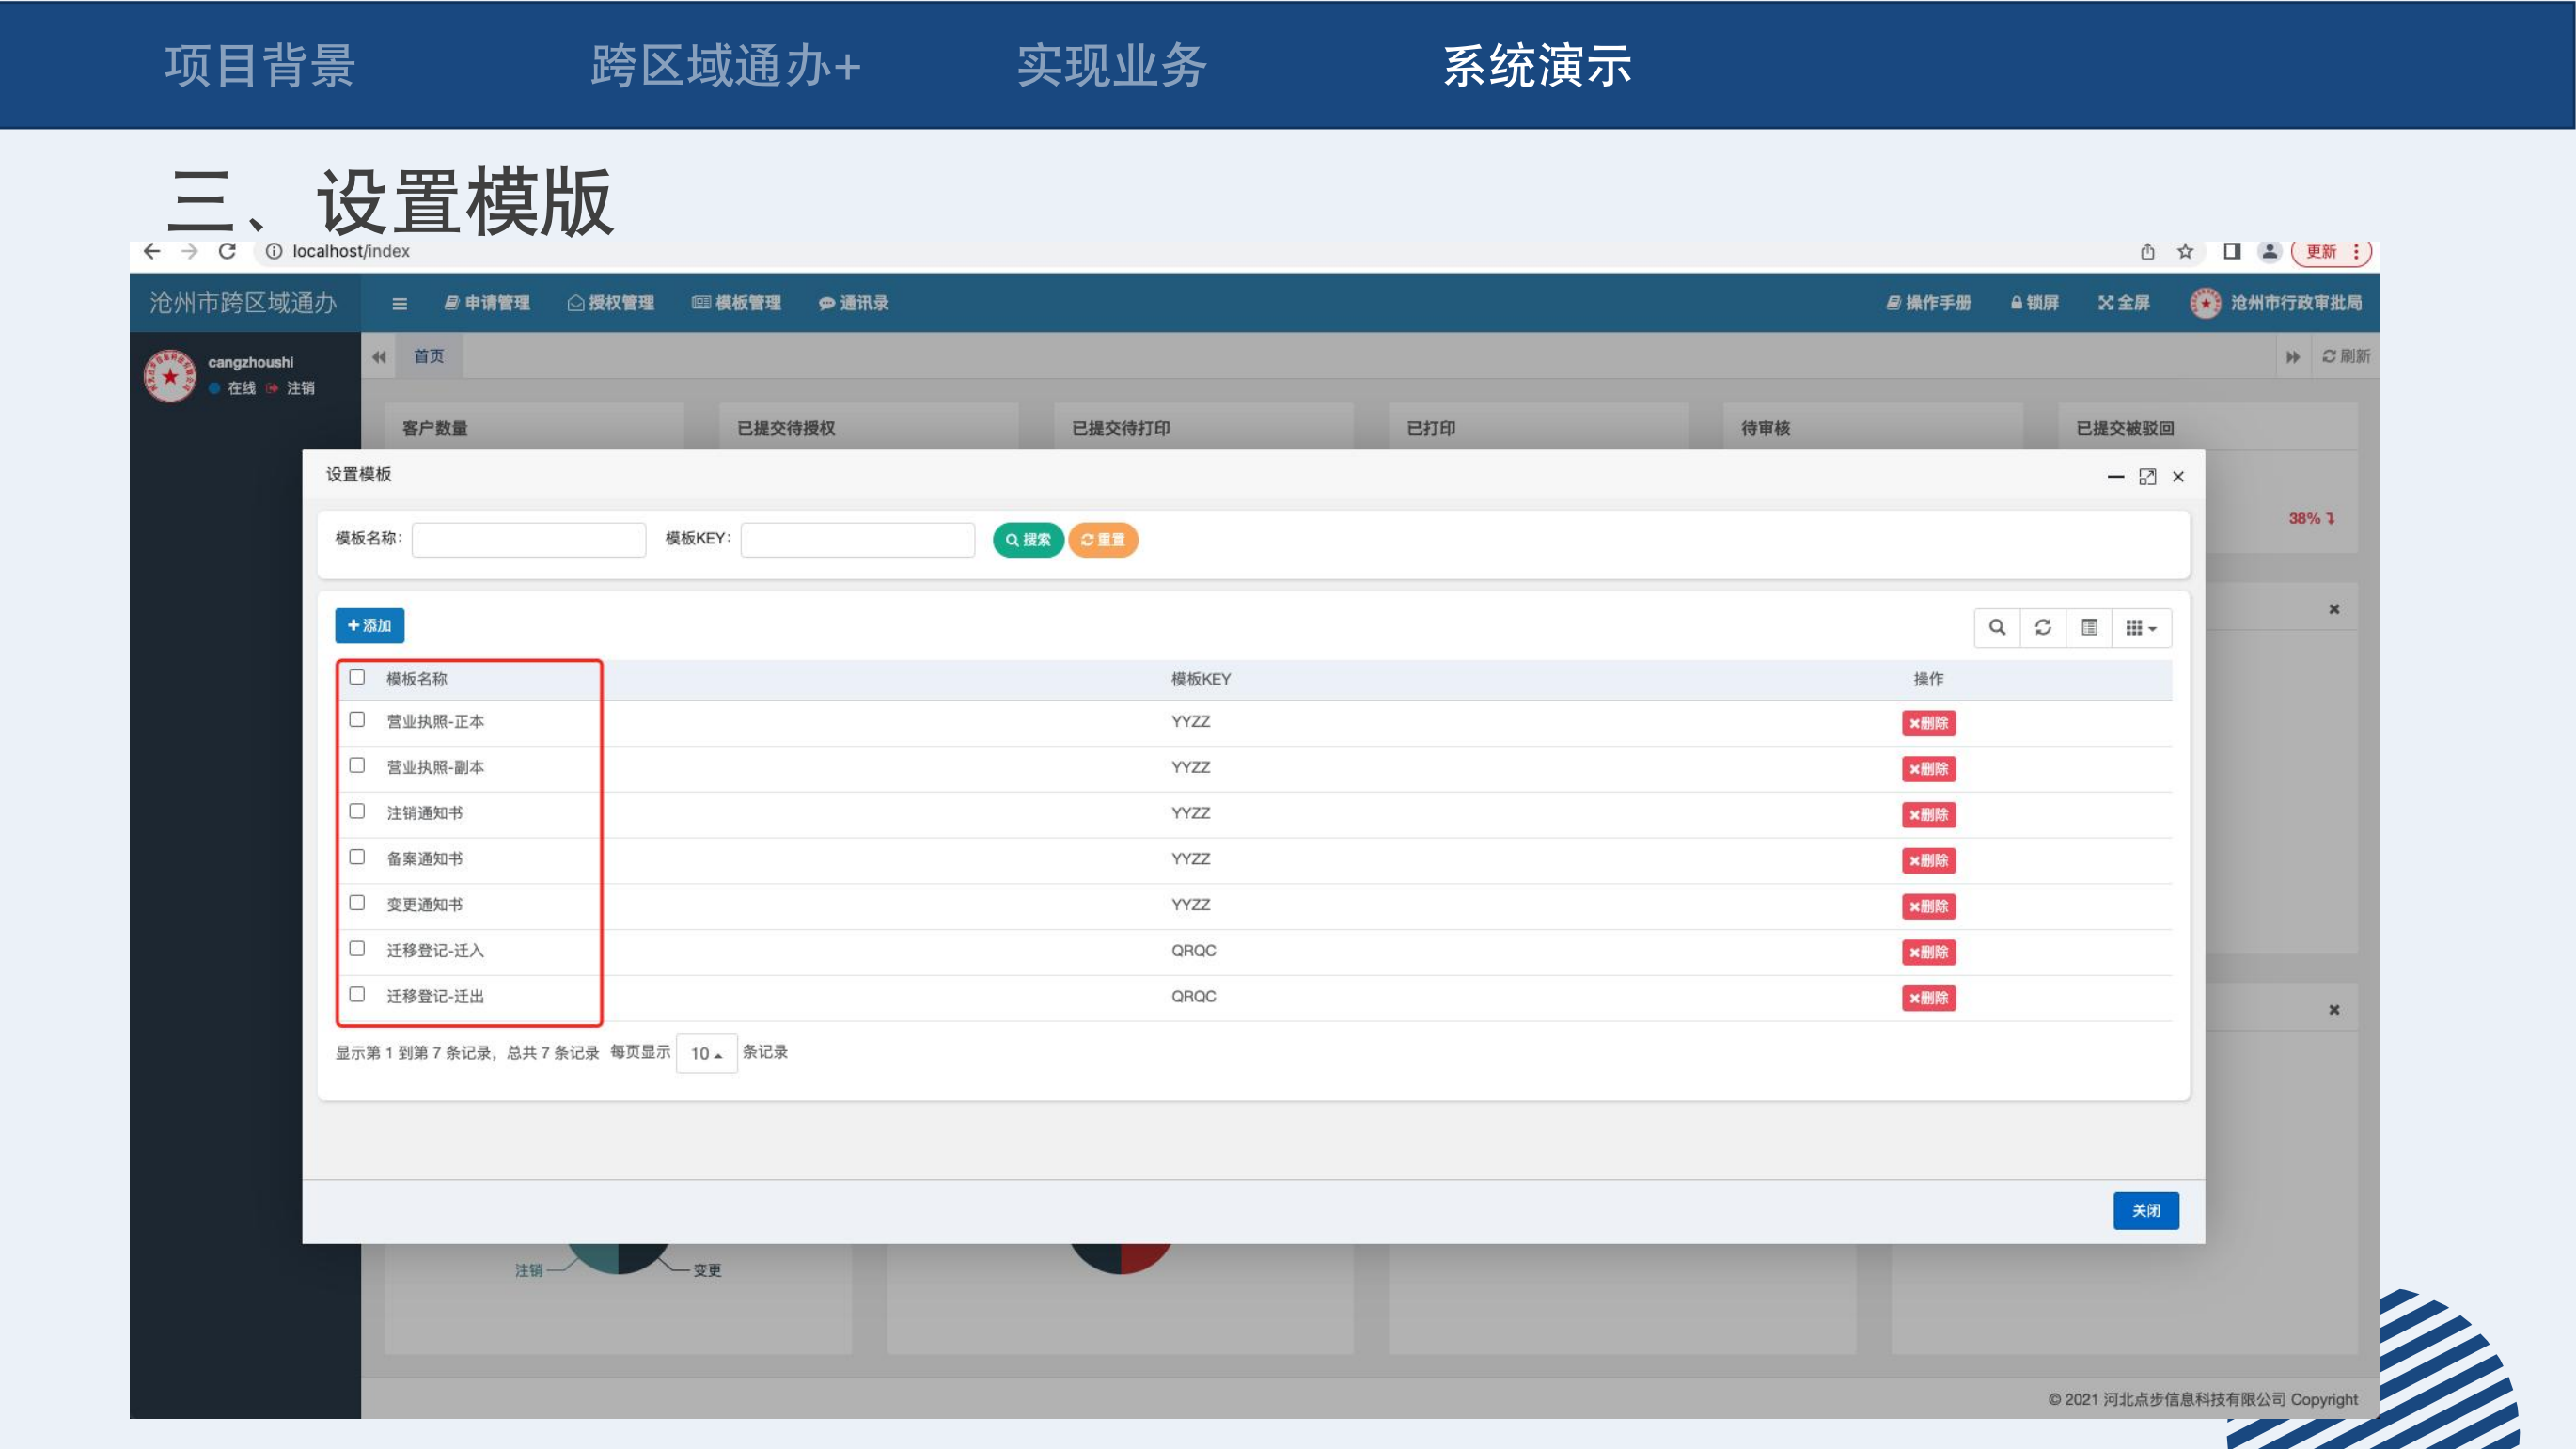Toggle the table card view icon
This screenshot has height=1449, width=2576.
pos(2089,627)
